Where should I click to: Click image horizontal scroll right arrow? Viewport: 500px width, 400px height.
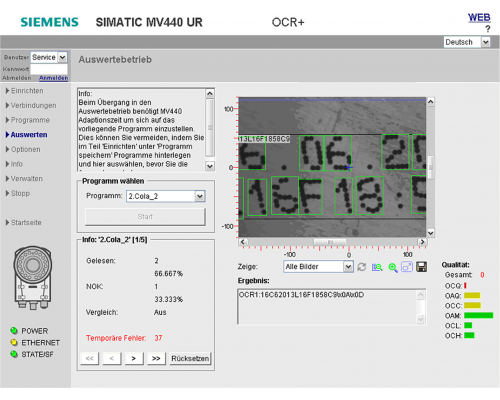tap(422, 242)
